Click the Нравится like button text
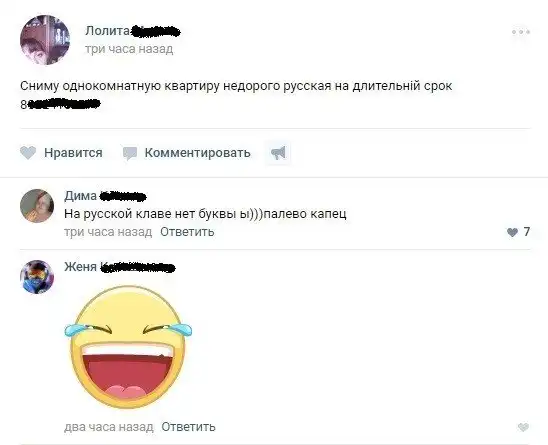548x445 pixels. (73, 153)
